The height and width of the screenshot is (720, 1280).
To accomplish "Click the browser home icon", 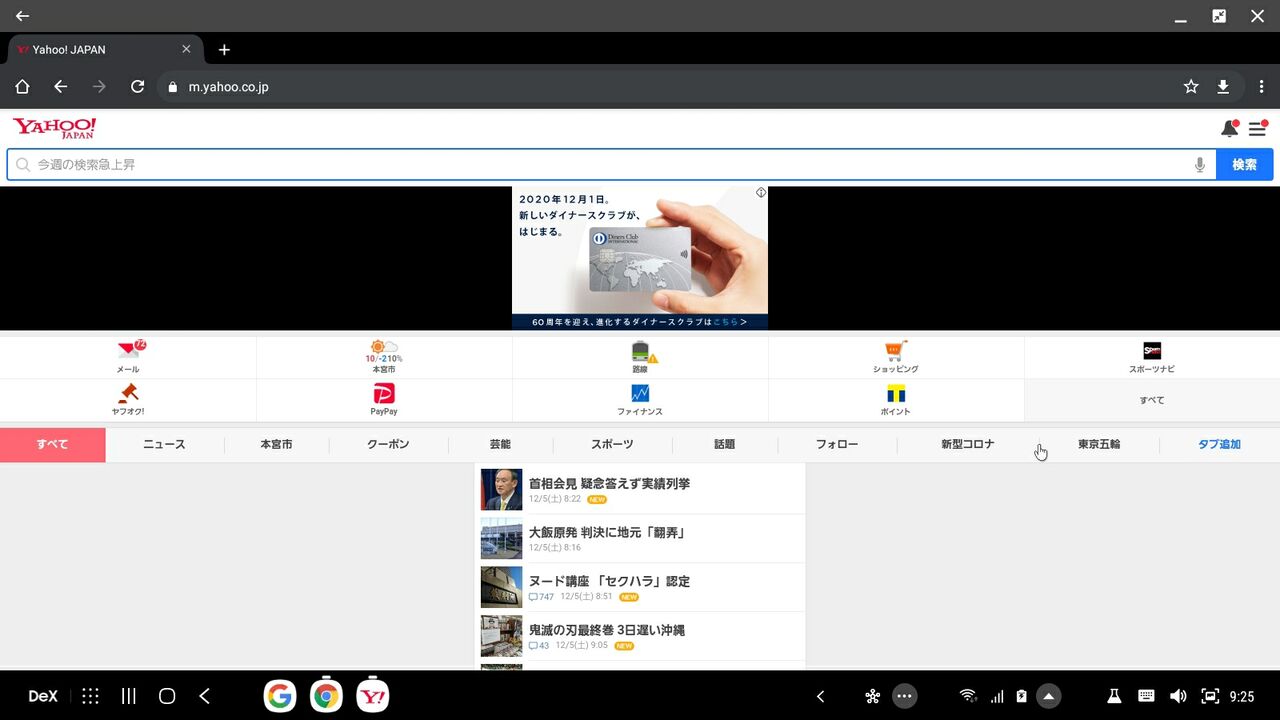I will click(x=22, y=87).
